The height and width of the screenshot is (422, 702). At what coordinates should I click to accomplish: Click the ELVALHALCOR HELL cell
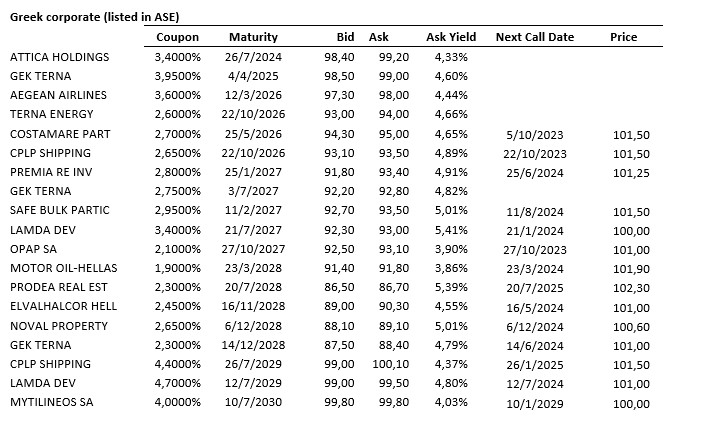pyautogui.click(x=64, y=306)
